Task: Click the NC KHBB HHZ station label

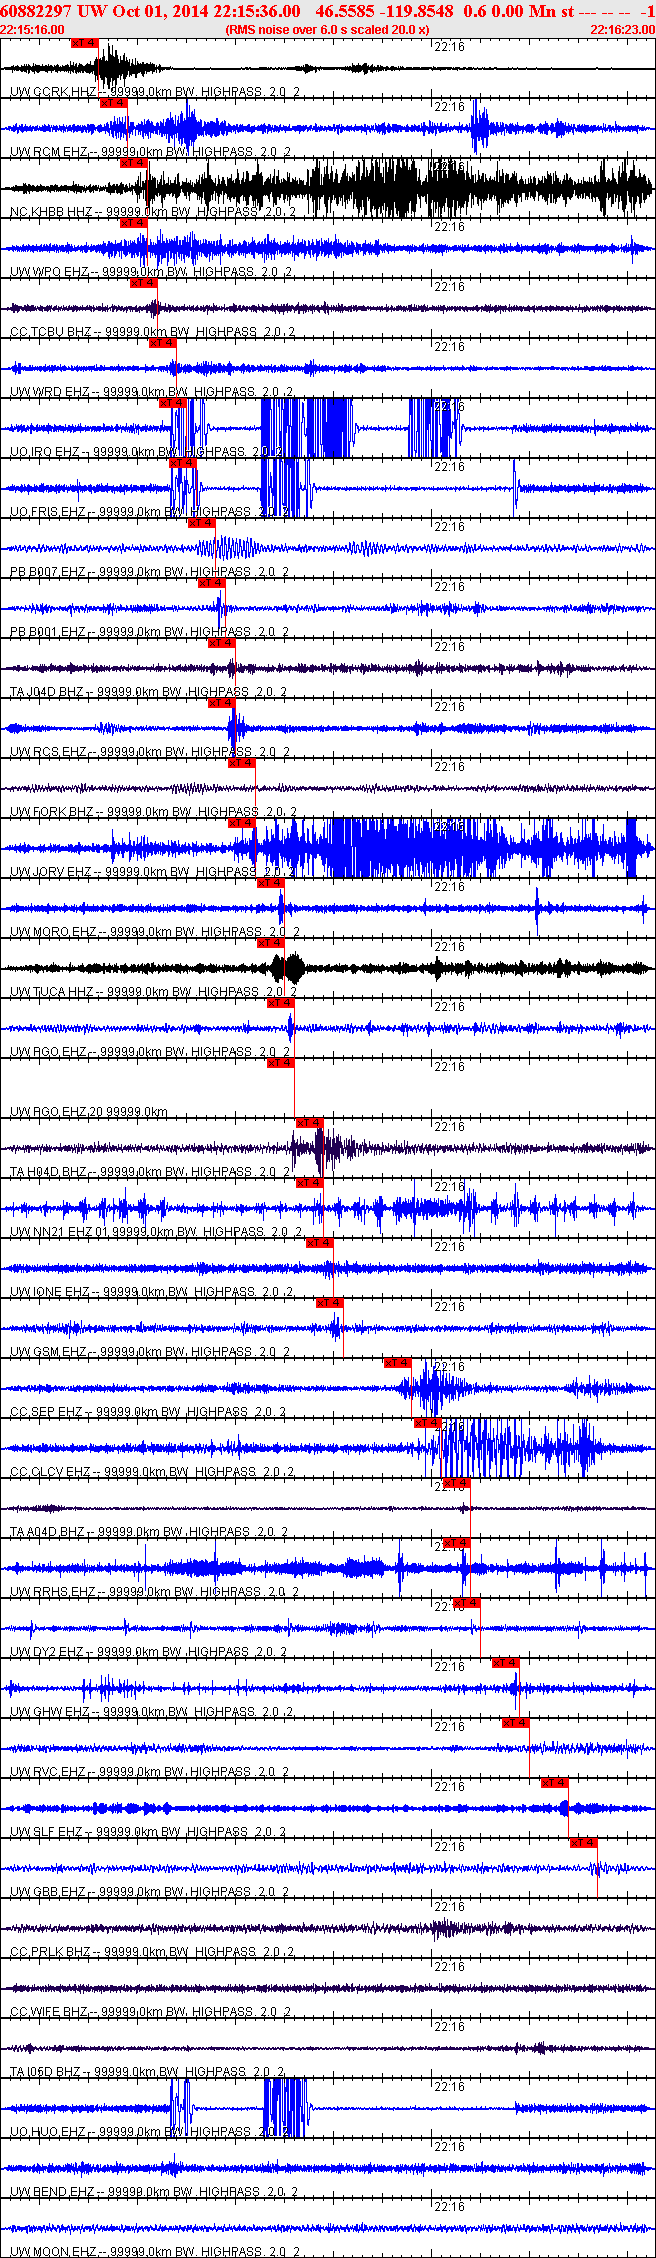Action: click(153, 212)
